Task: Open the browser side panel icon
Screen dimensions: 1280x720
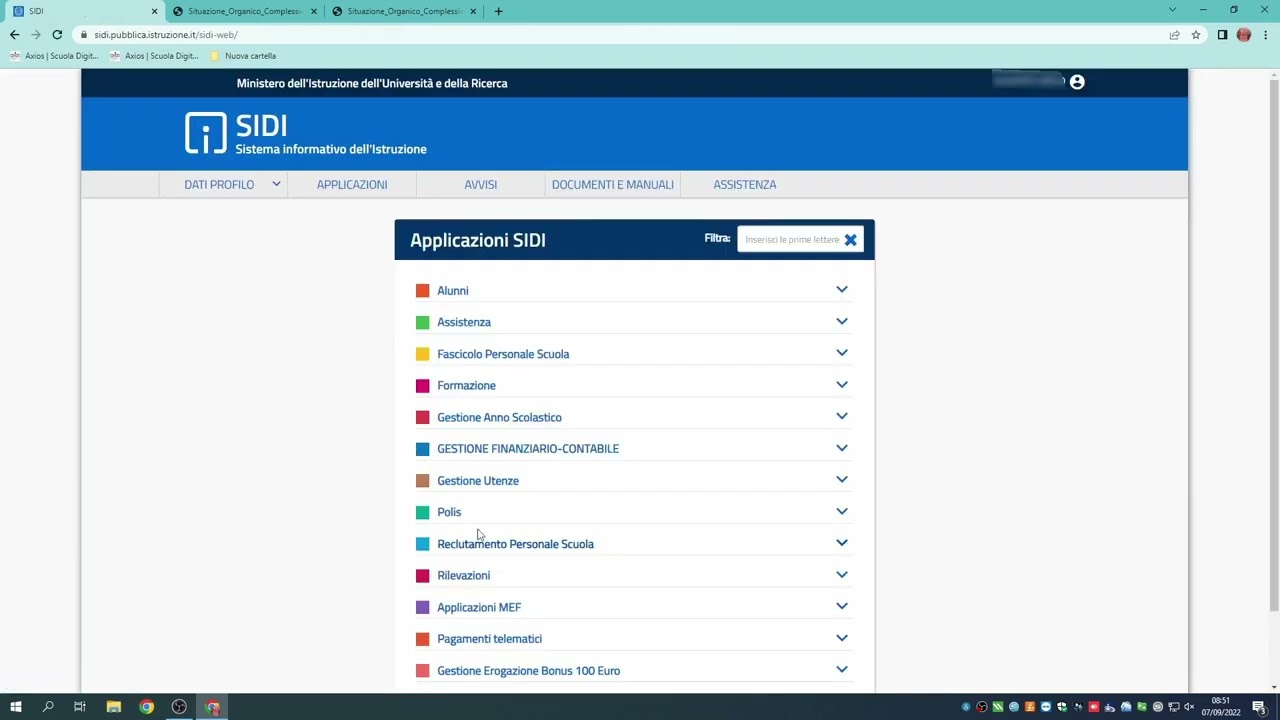Action: coord(1222,35)
